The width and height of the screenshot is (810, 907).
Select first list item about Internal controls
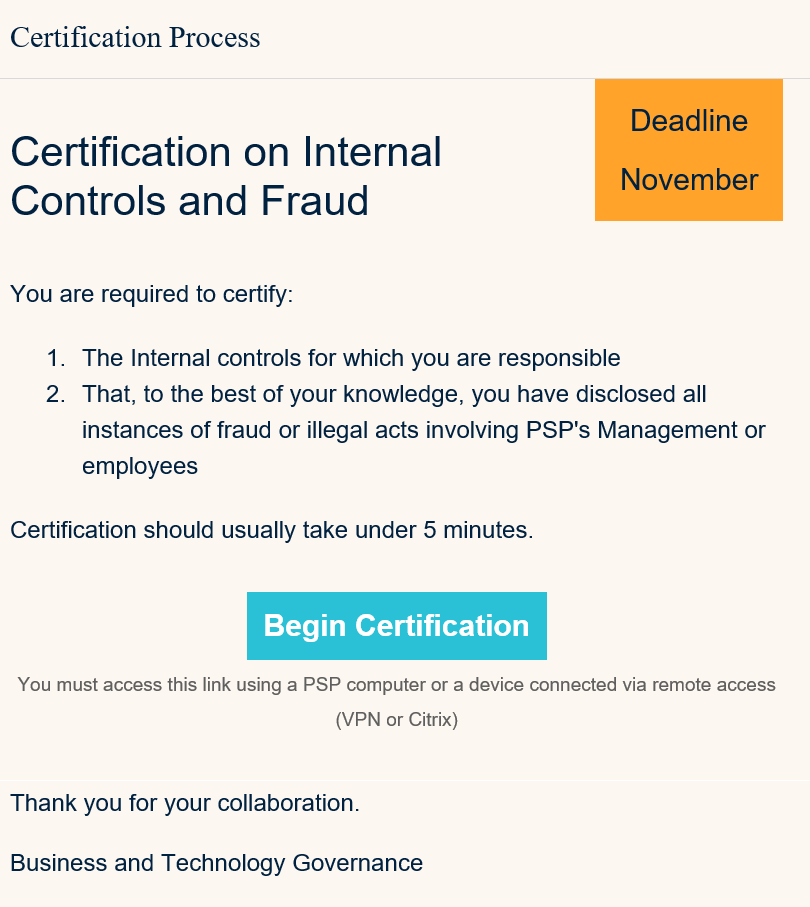(x=351, y=358)
